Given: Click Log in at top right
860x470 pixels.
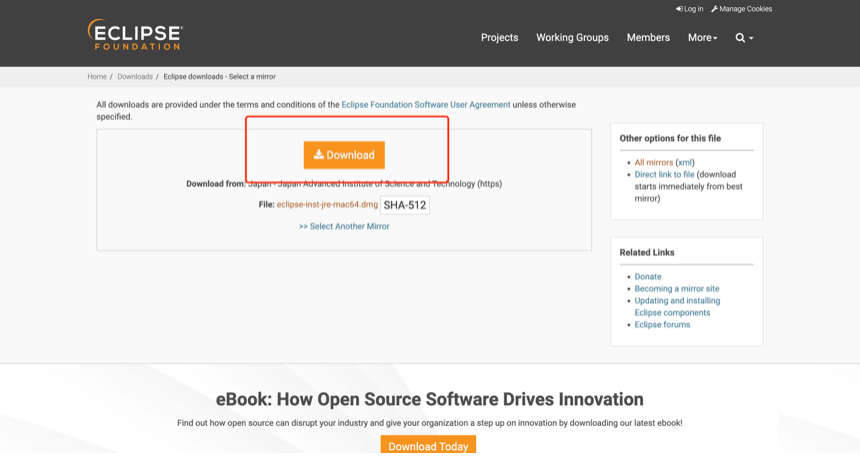Looking at the screenshot, I should tap(689, 9).
